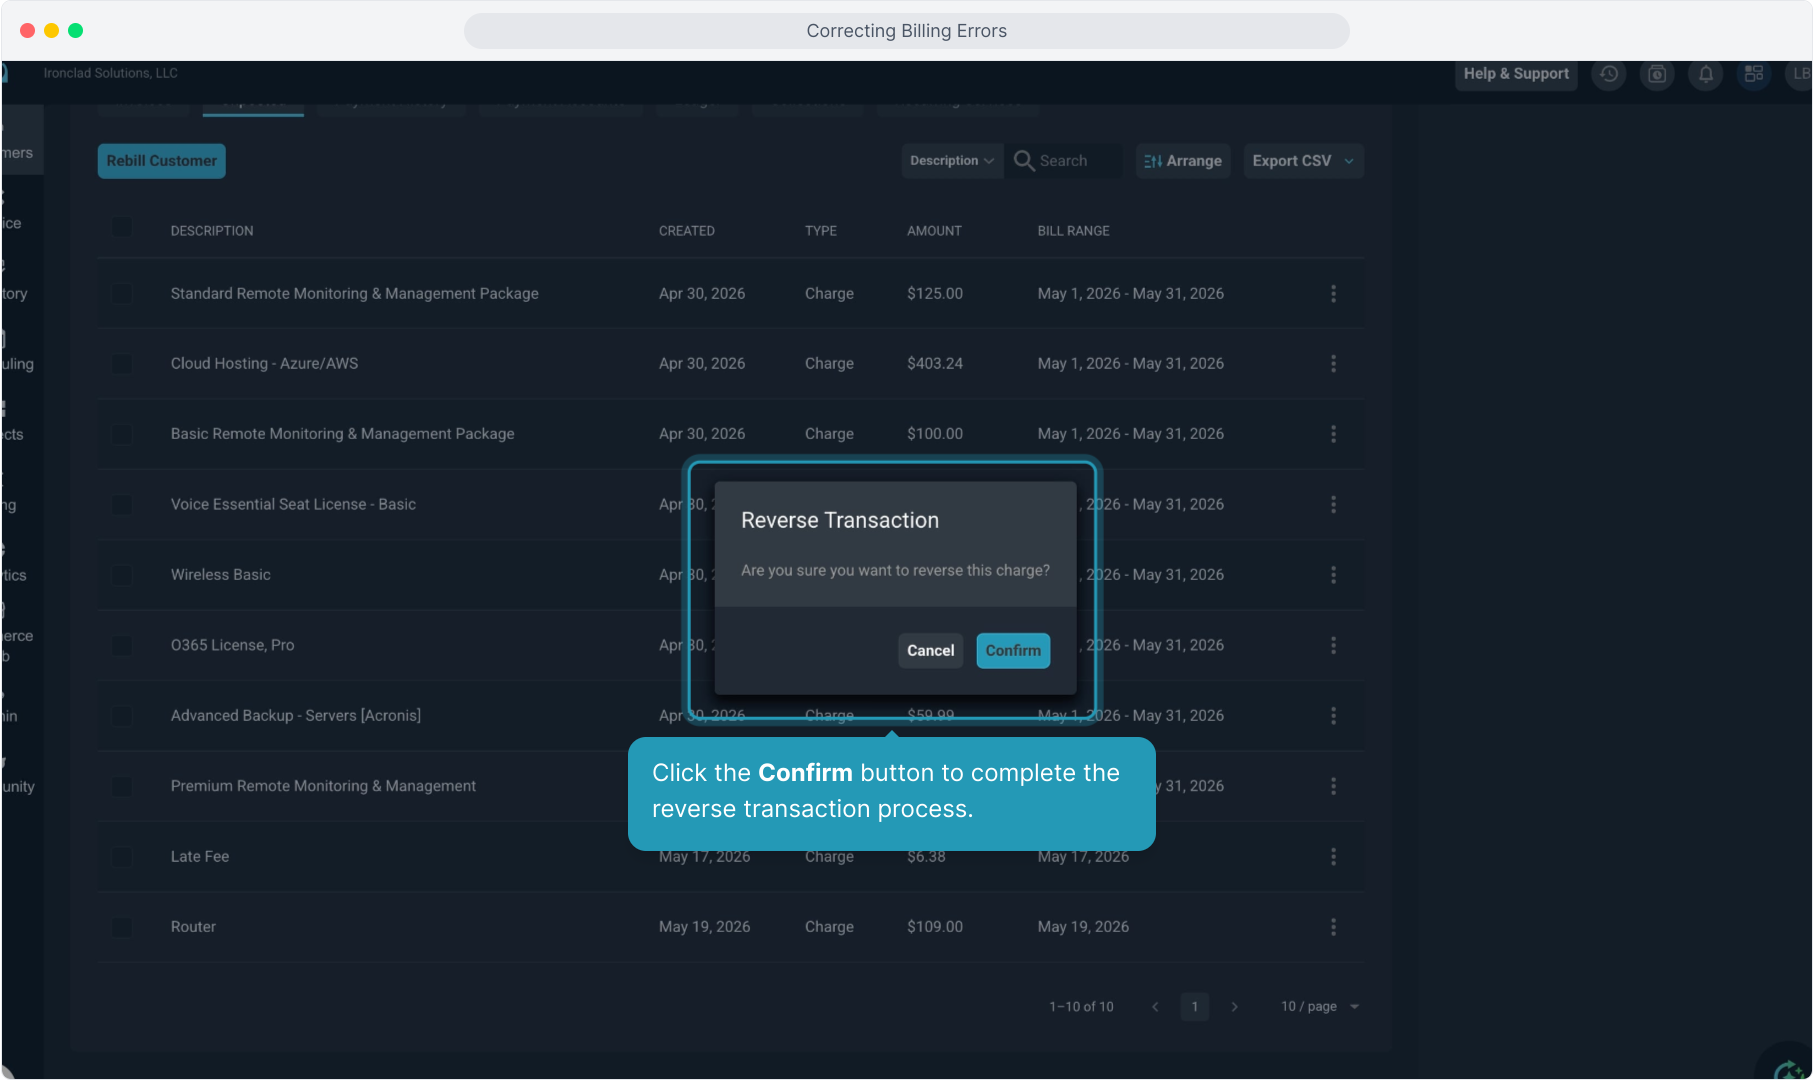Viewport: 1814px width, 1080px height.
Task: Check the Router row checkbox
Action: tap(122, 928)
